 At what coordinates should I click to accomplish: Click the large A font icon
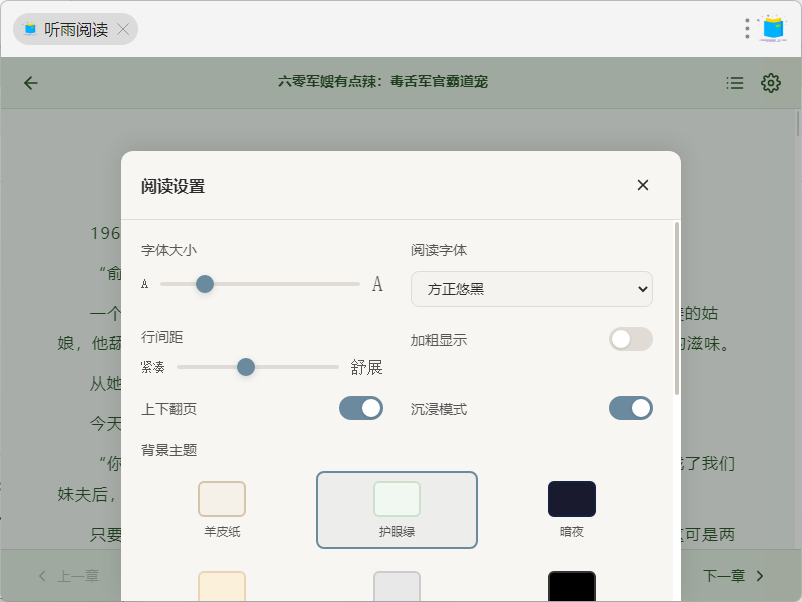point(377,283)
